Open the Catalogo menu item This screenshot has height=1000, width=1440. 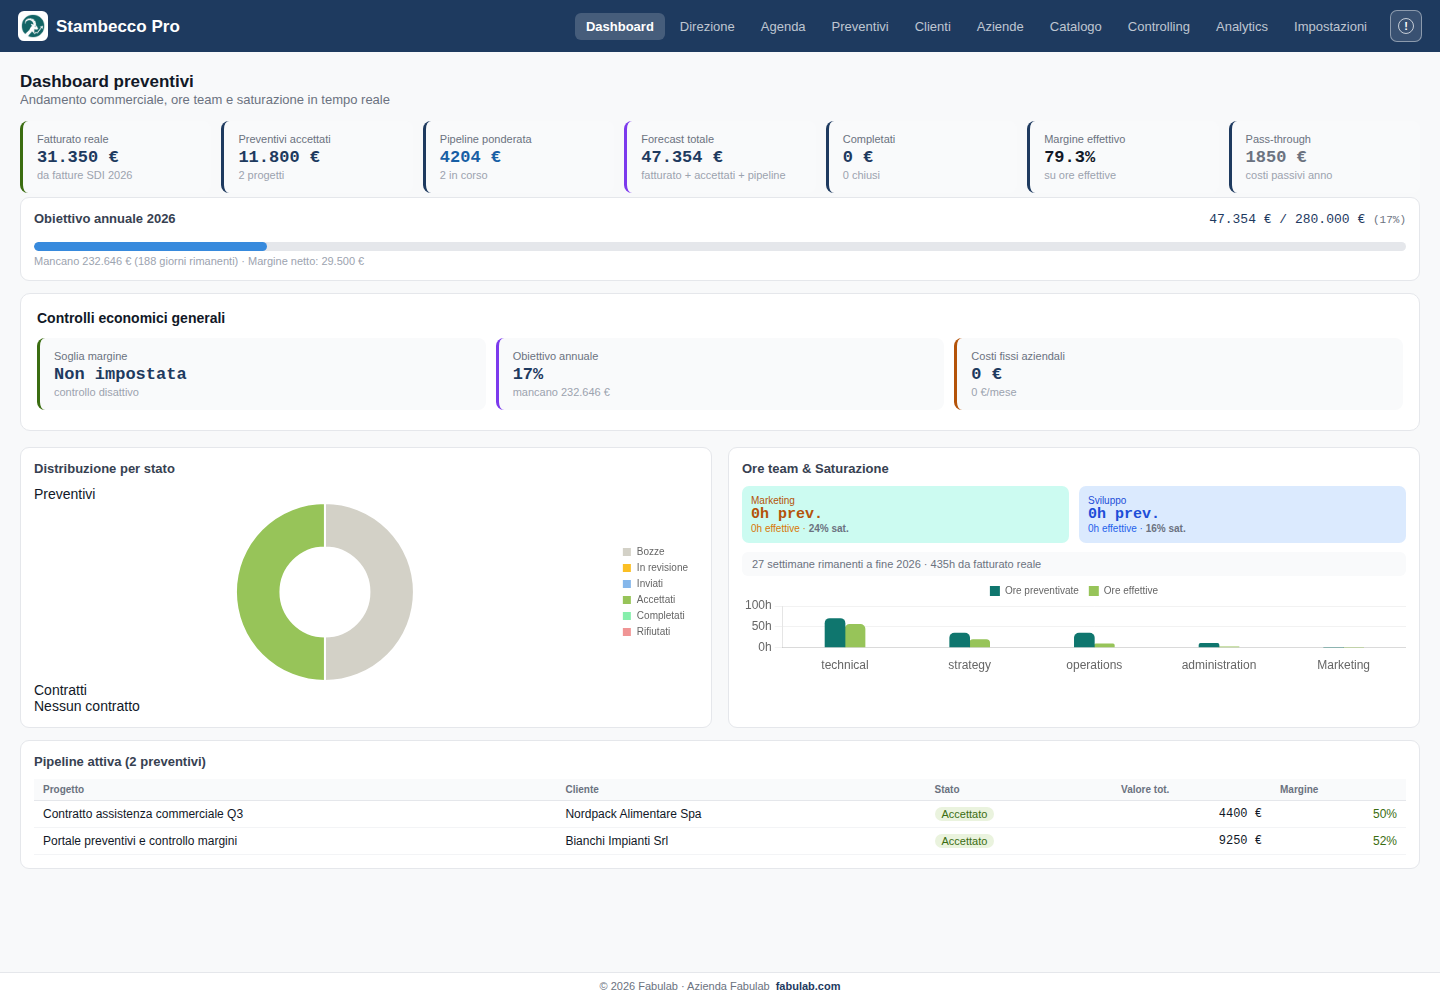(1076, 27)
